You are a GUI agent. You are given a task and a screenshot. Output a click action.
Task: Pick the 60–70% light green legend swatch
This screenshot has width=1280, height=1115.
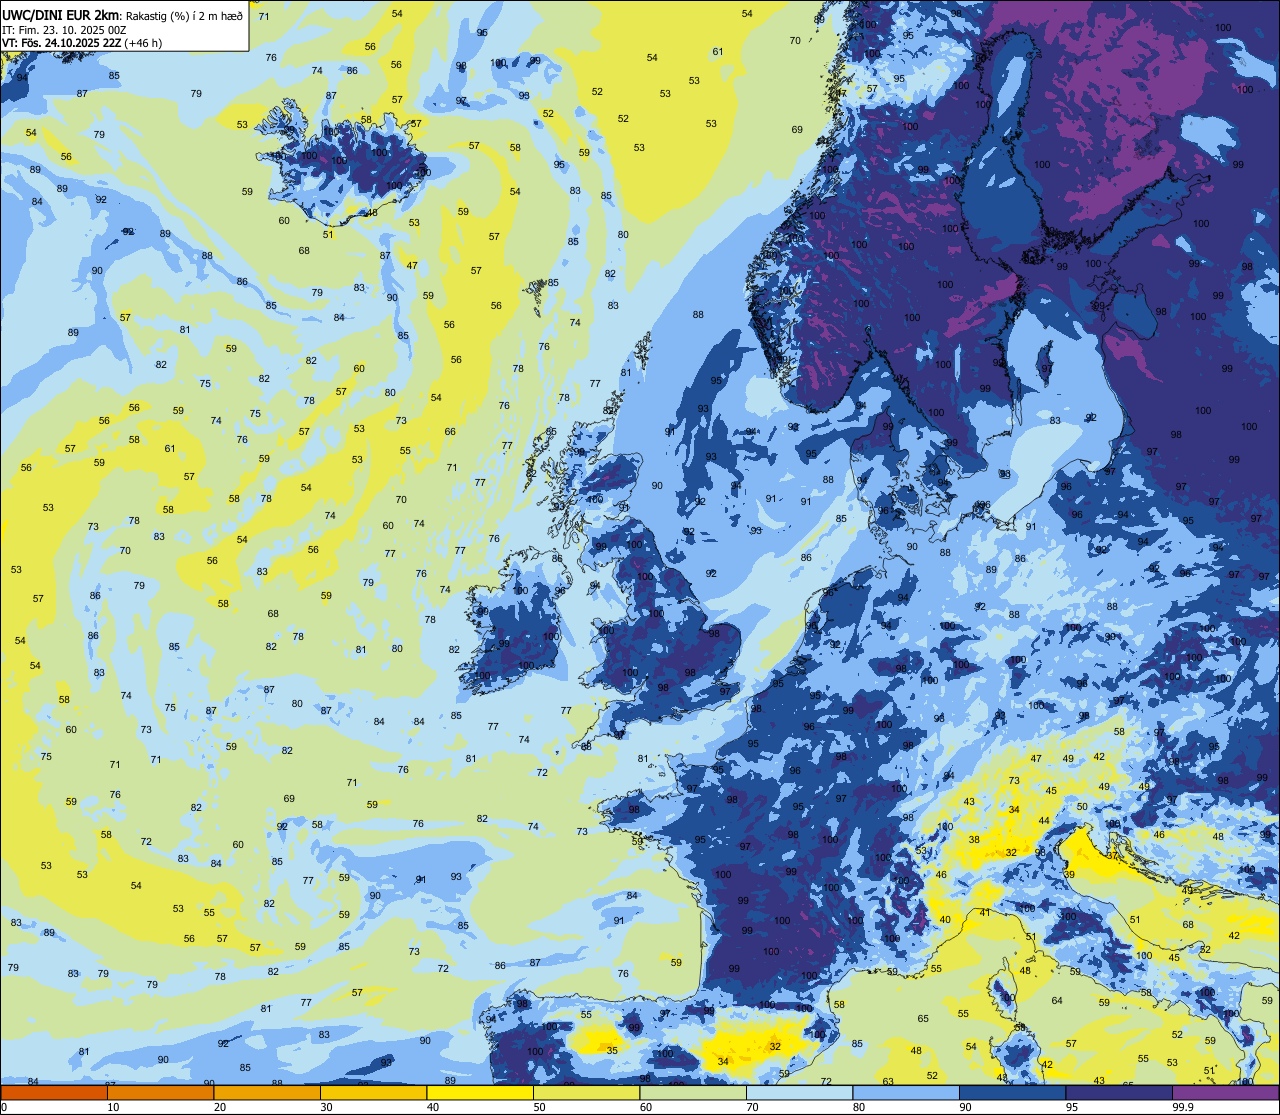[x=693, y=1092]
